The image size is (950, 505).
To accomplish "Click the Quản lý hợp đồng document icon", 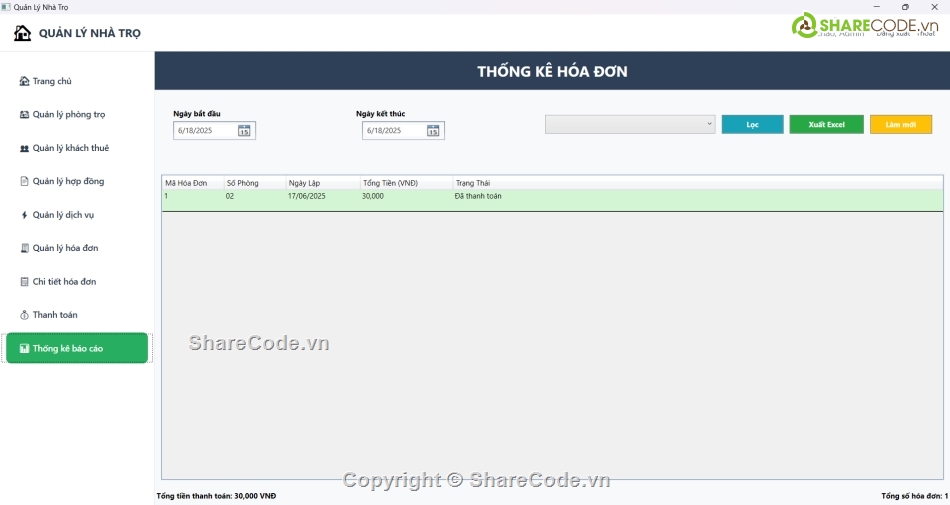I will (24, 181).
